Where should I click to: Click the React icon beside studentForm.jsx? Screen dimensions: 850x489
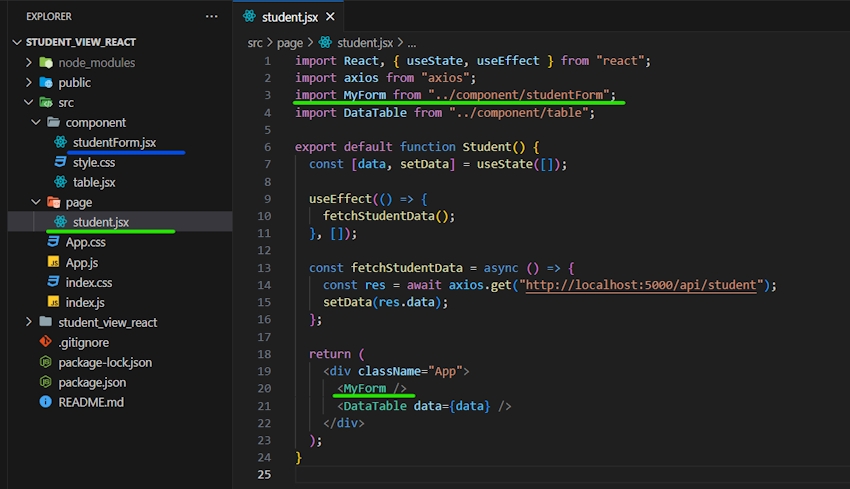pos(61,143)
